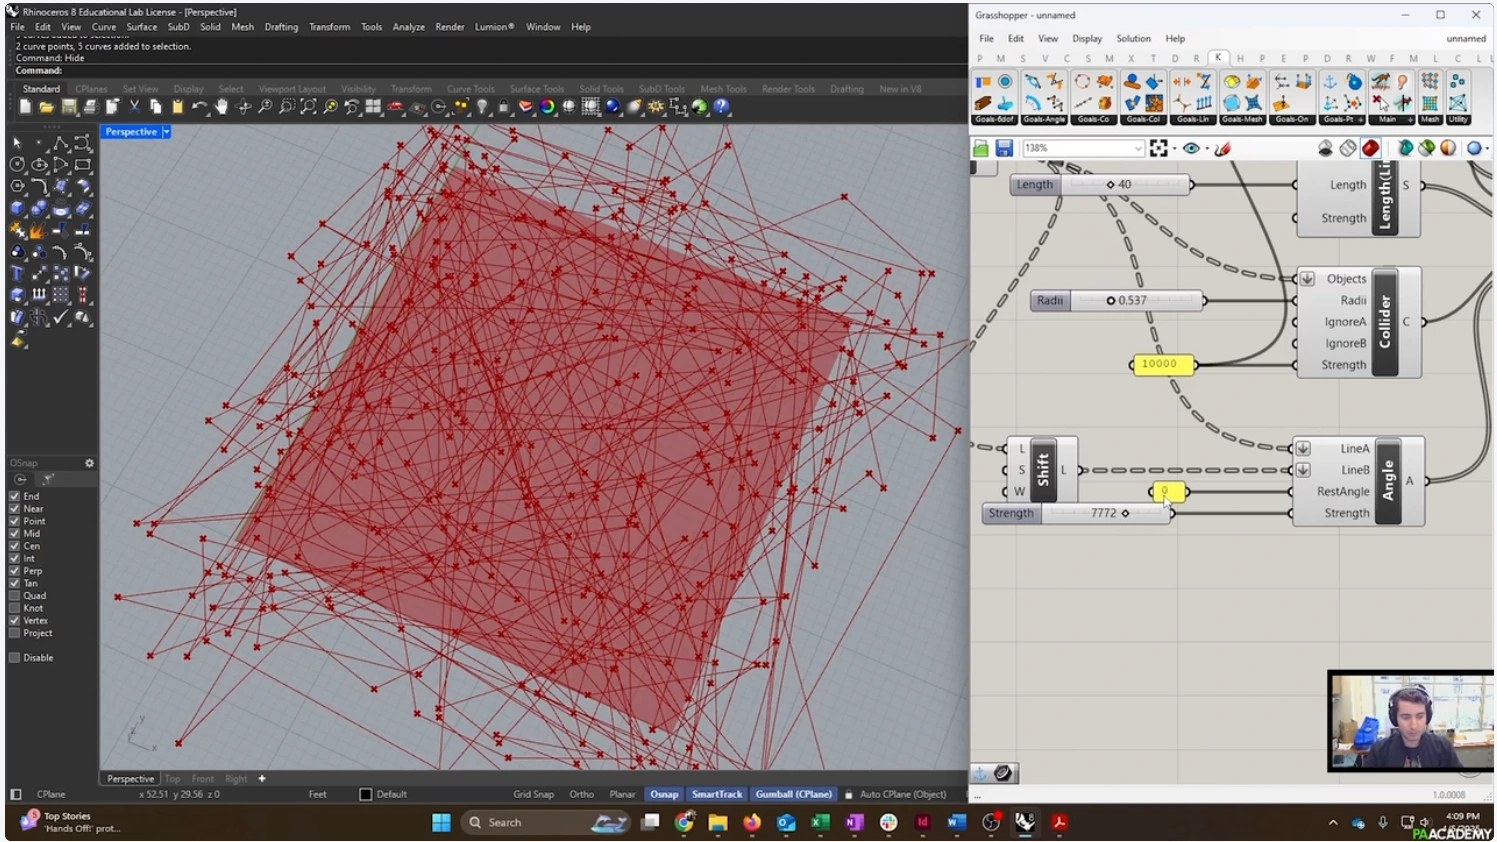Toggle the Vertex osnap checkbox

coord(15,620)
